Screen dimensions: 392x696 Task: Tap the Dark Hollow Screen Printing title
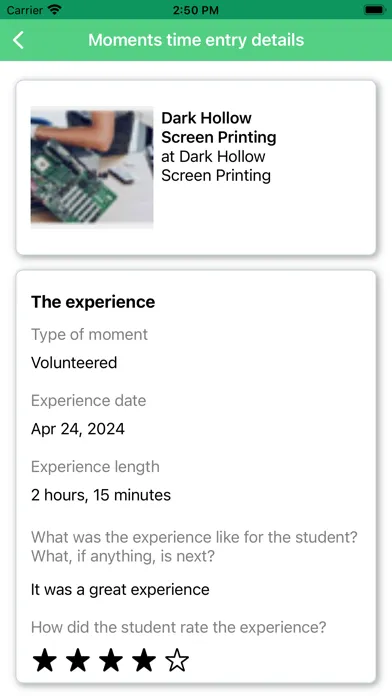pyautogui.click(x=218, y=127)
